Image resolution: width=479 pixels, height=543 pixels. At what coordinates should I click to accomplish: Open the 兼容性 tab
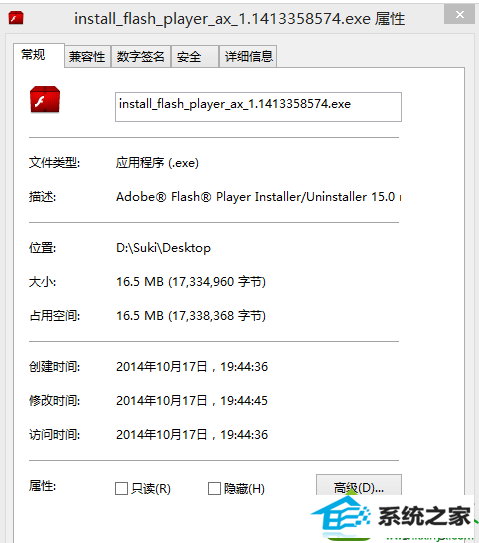pos(87,56)
